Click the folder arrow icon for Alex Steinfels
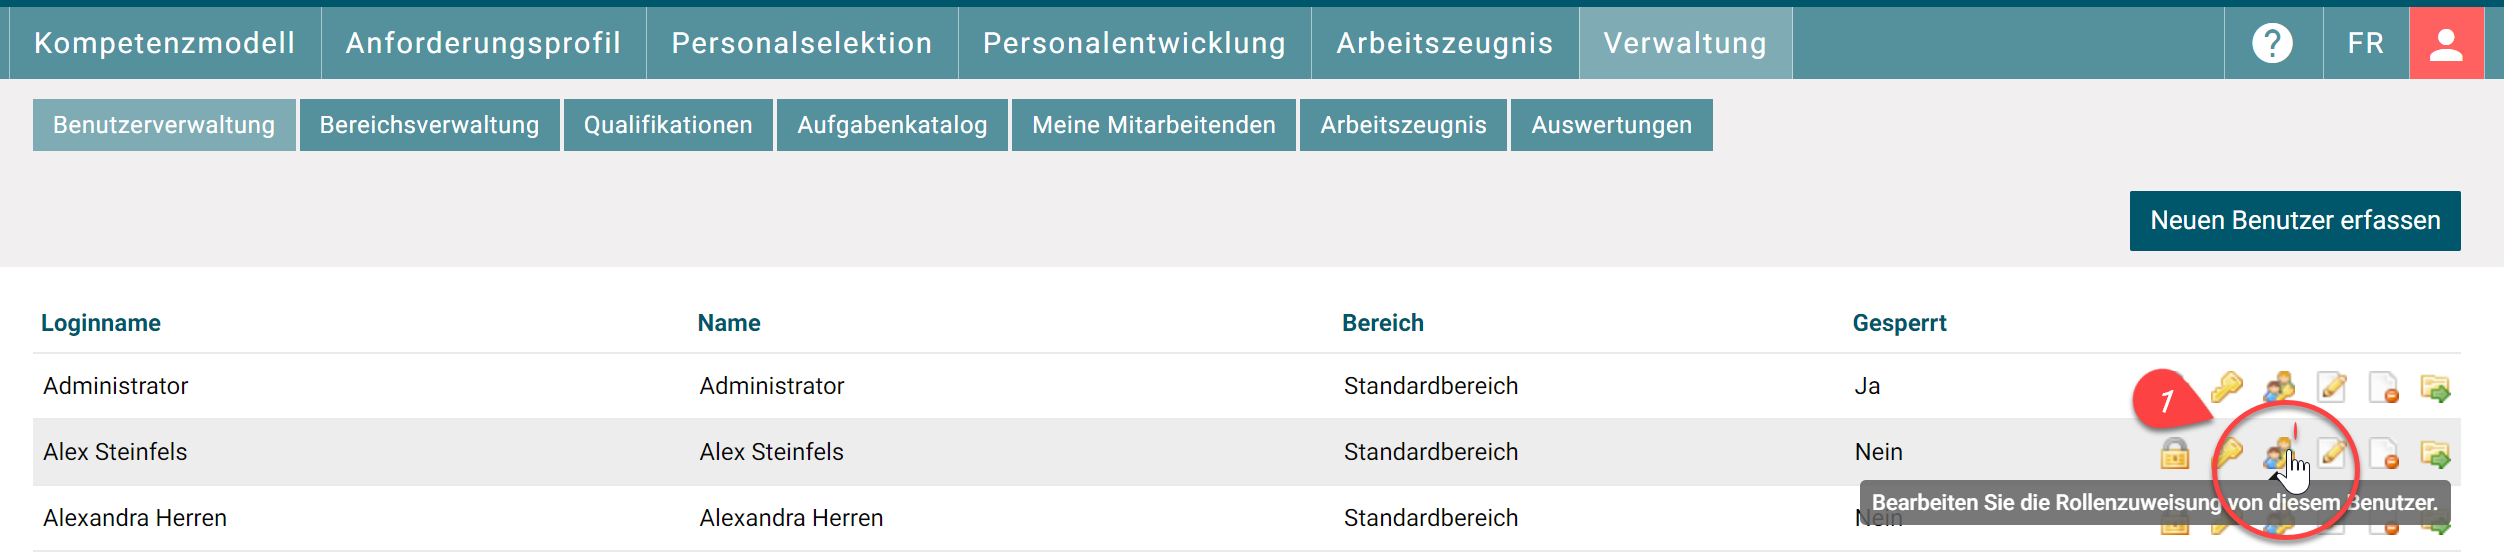 2435,454
